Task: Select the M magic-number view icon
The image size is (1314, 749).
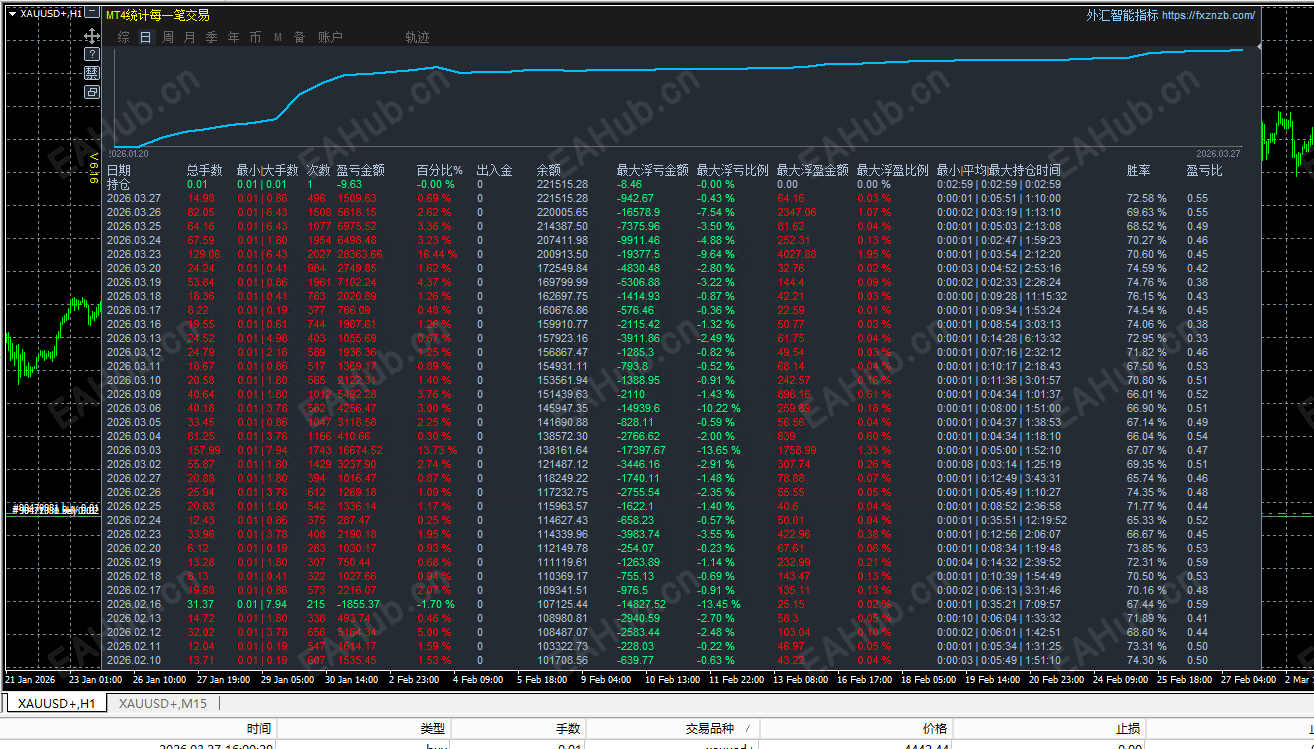Action: tap(278, 37)
